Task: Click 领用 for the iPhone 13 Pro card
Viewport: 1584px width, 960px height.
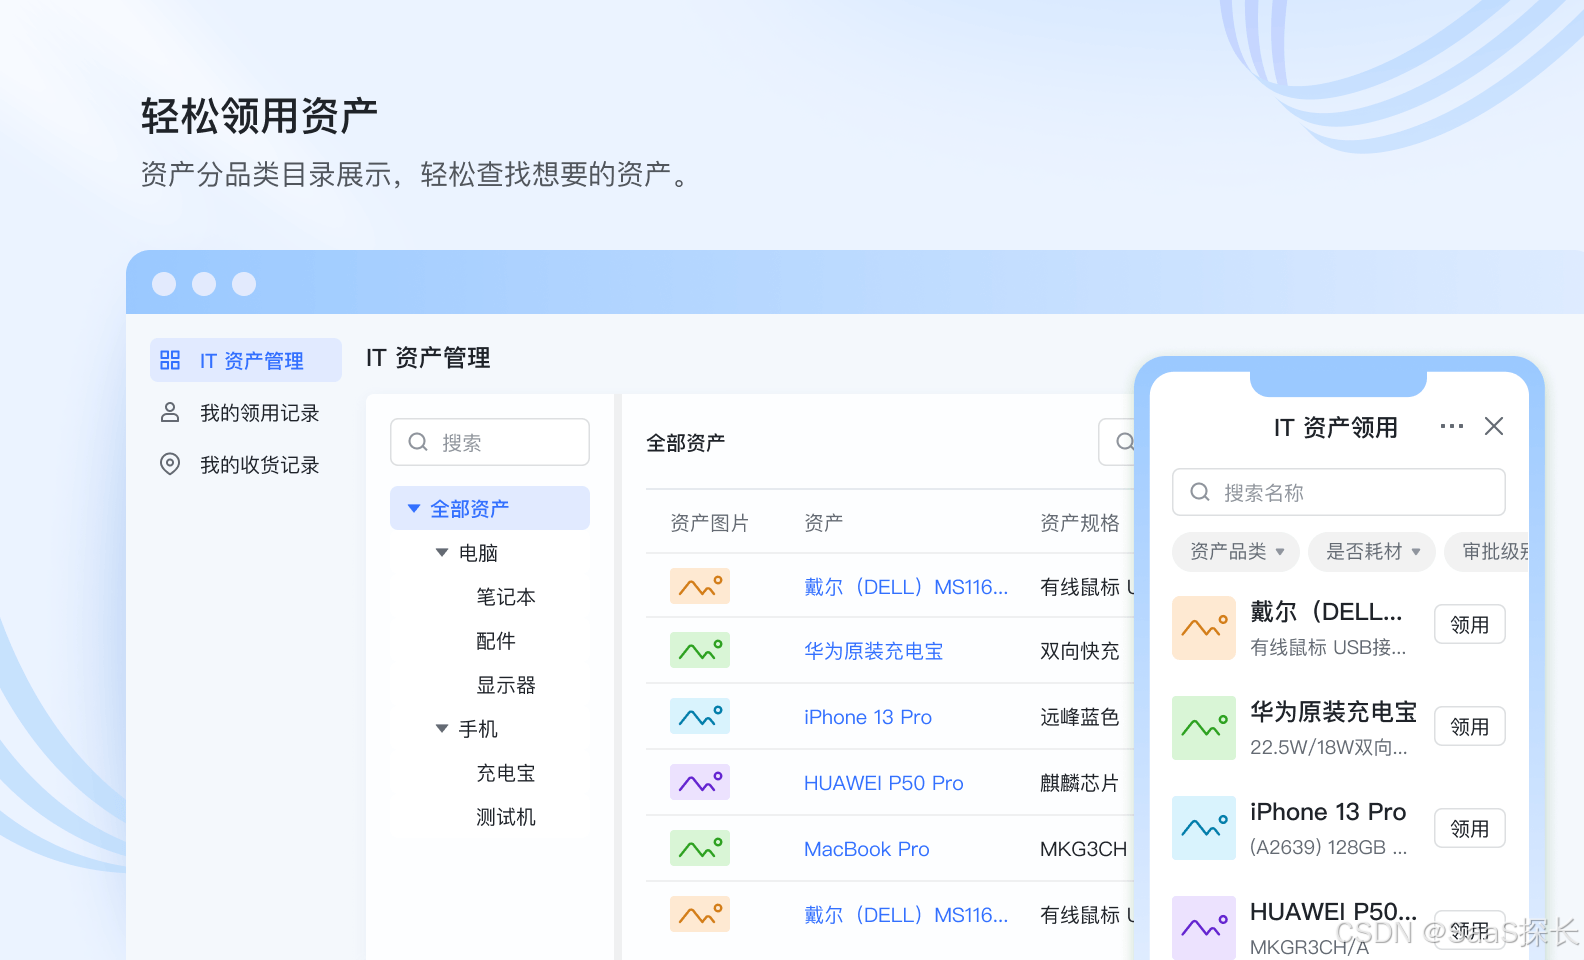Action: click(1470, 828)
